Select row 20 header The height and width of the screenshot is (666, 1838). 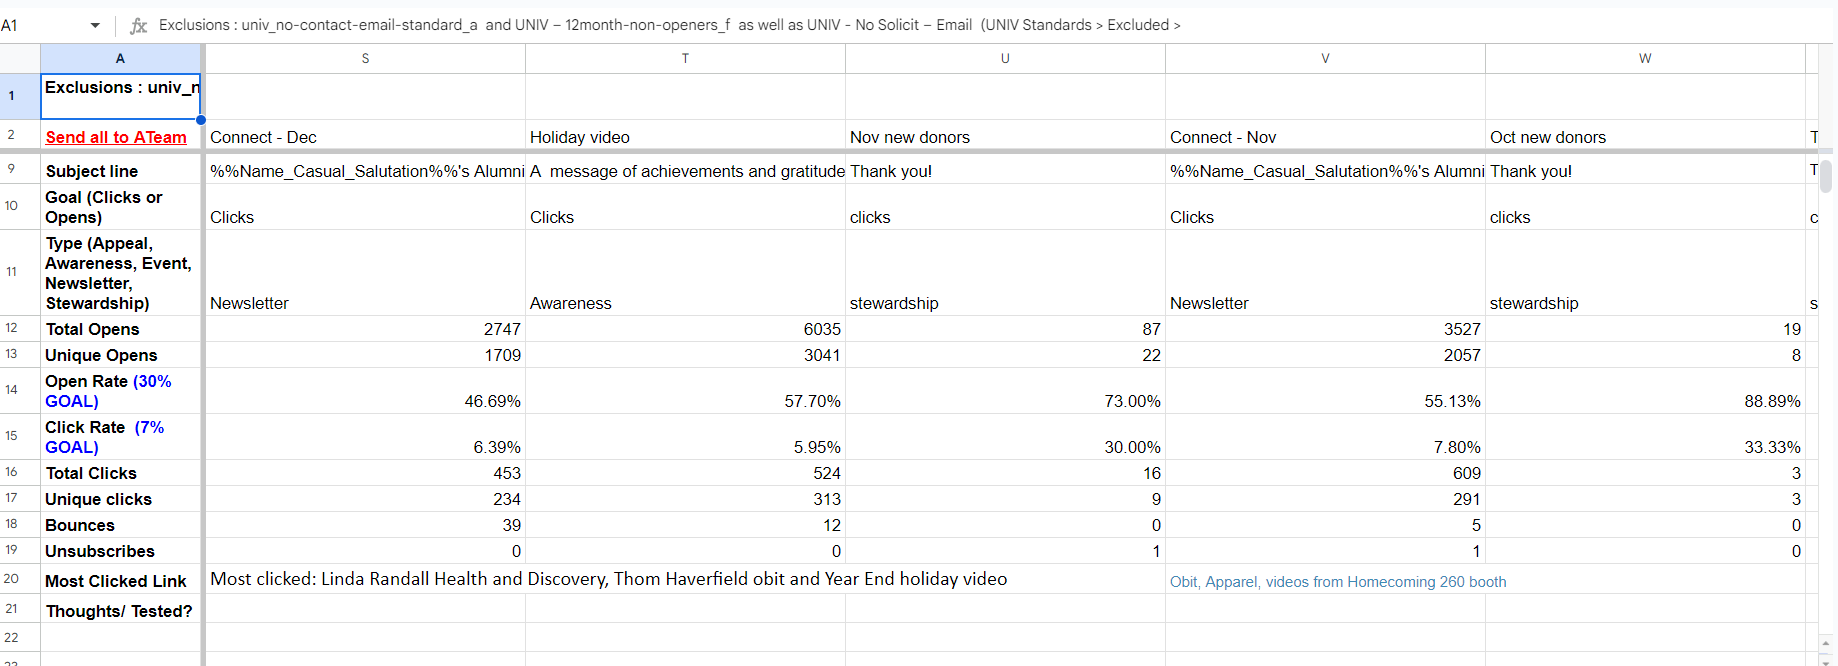point(12,579)
